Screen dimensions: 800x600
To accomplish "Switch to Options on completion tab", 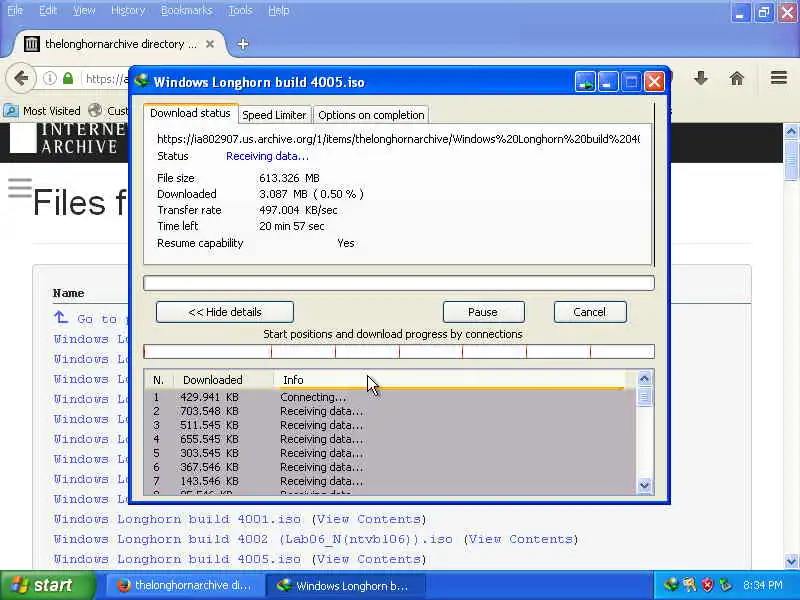I will (x=371, y=115).
